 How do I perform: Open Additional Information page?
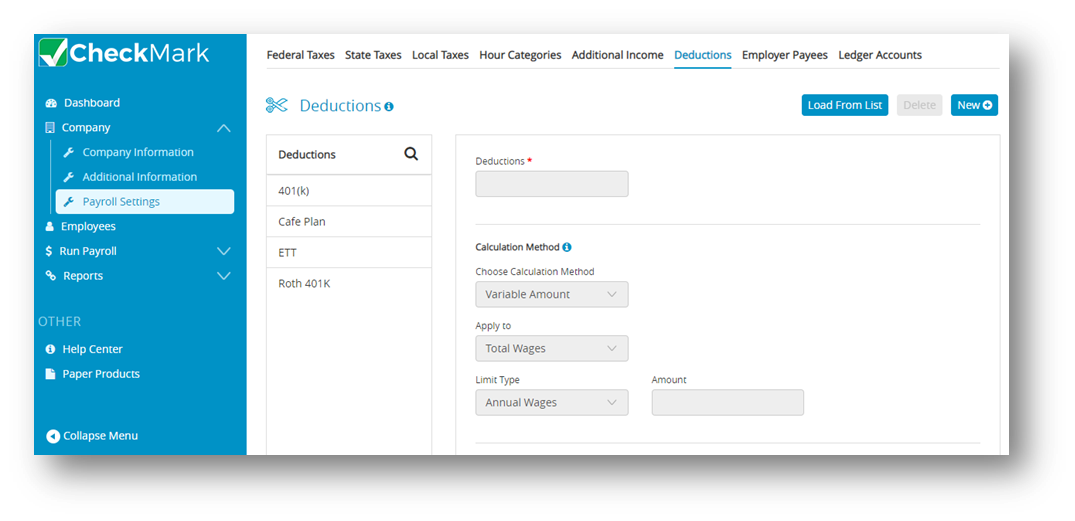140,177
